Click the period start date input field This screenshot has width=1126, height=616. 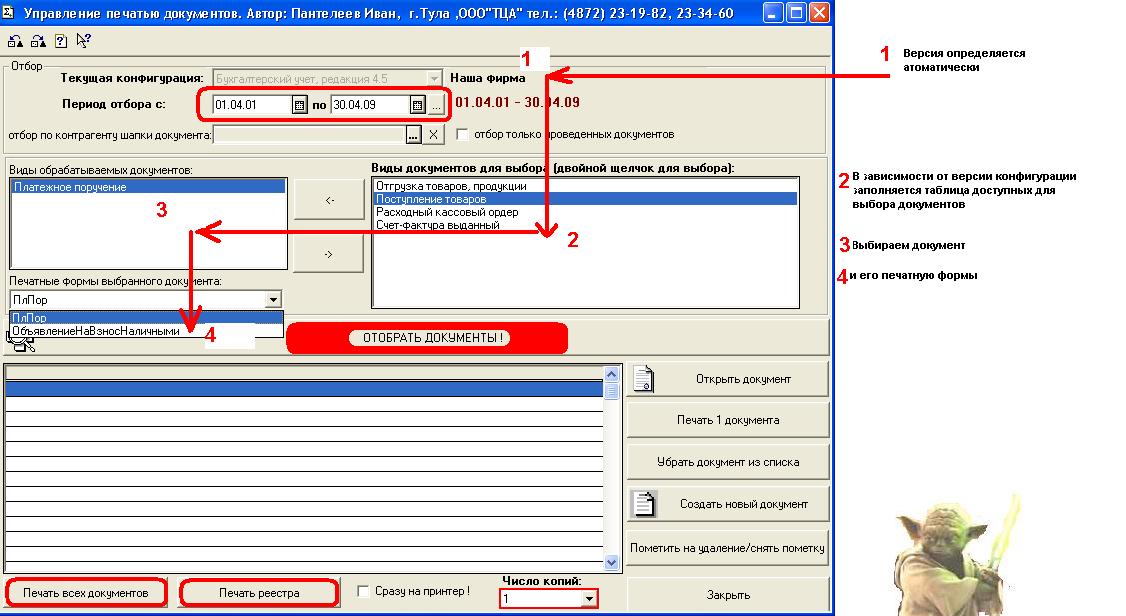coord(250,105)
